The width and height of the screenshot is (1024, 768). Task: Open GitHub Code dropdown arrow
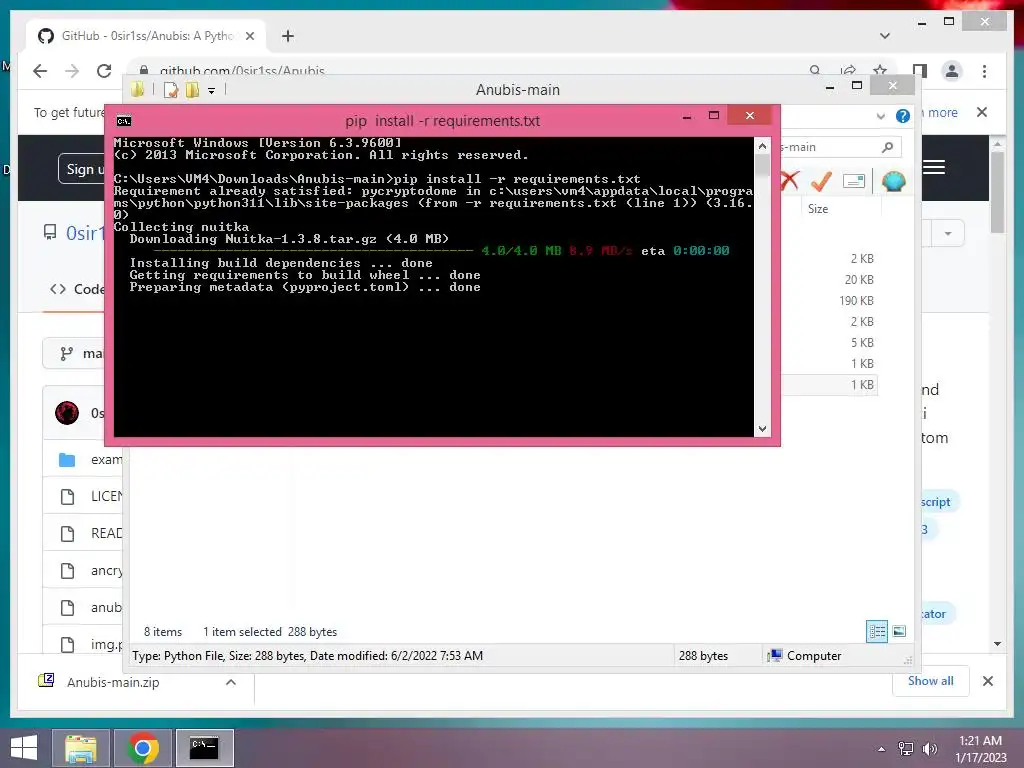(948, 233)
